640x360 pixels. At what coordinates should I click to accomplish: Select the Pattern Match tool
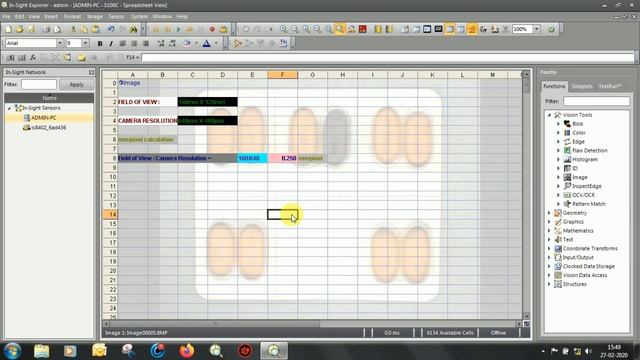589,204
